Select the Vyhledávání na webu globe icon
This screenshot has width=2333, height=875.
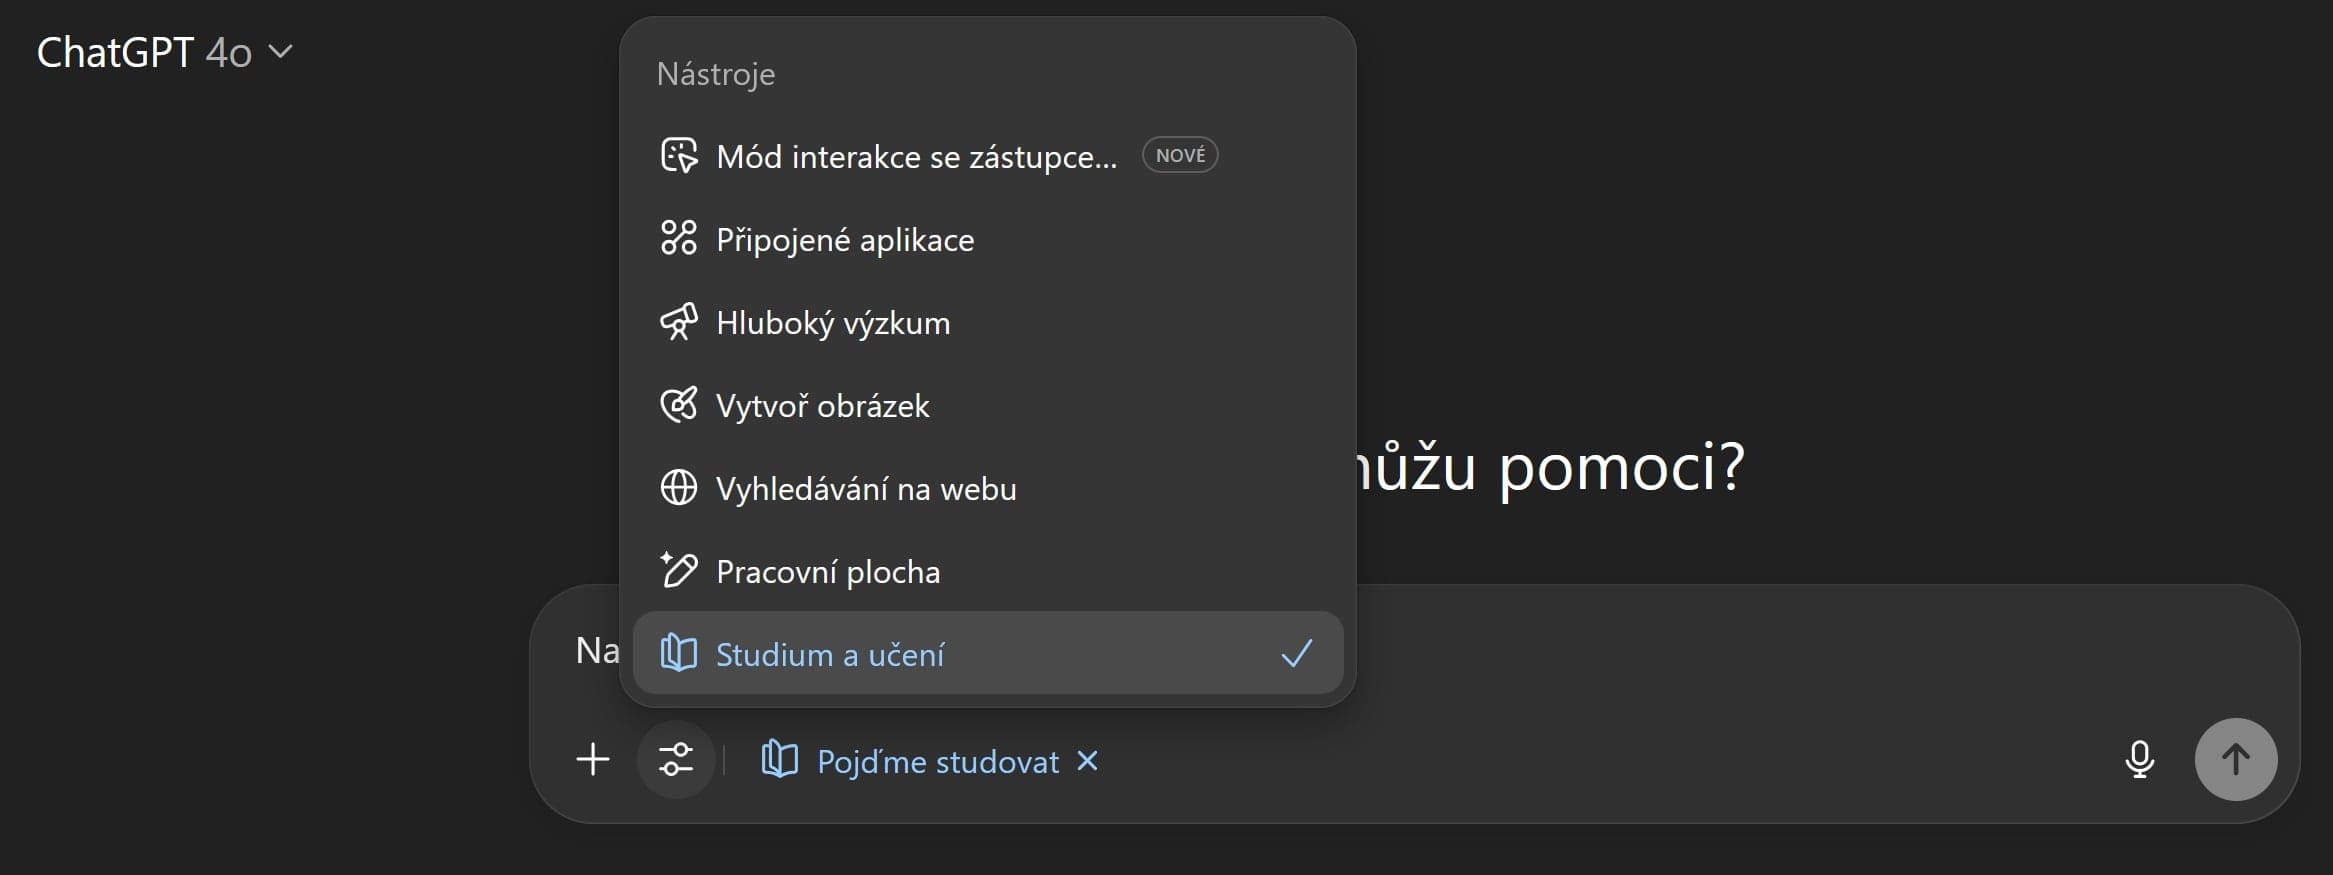679,488
